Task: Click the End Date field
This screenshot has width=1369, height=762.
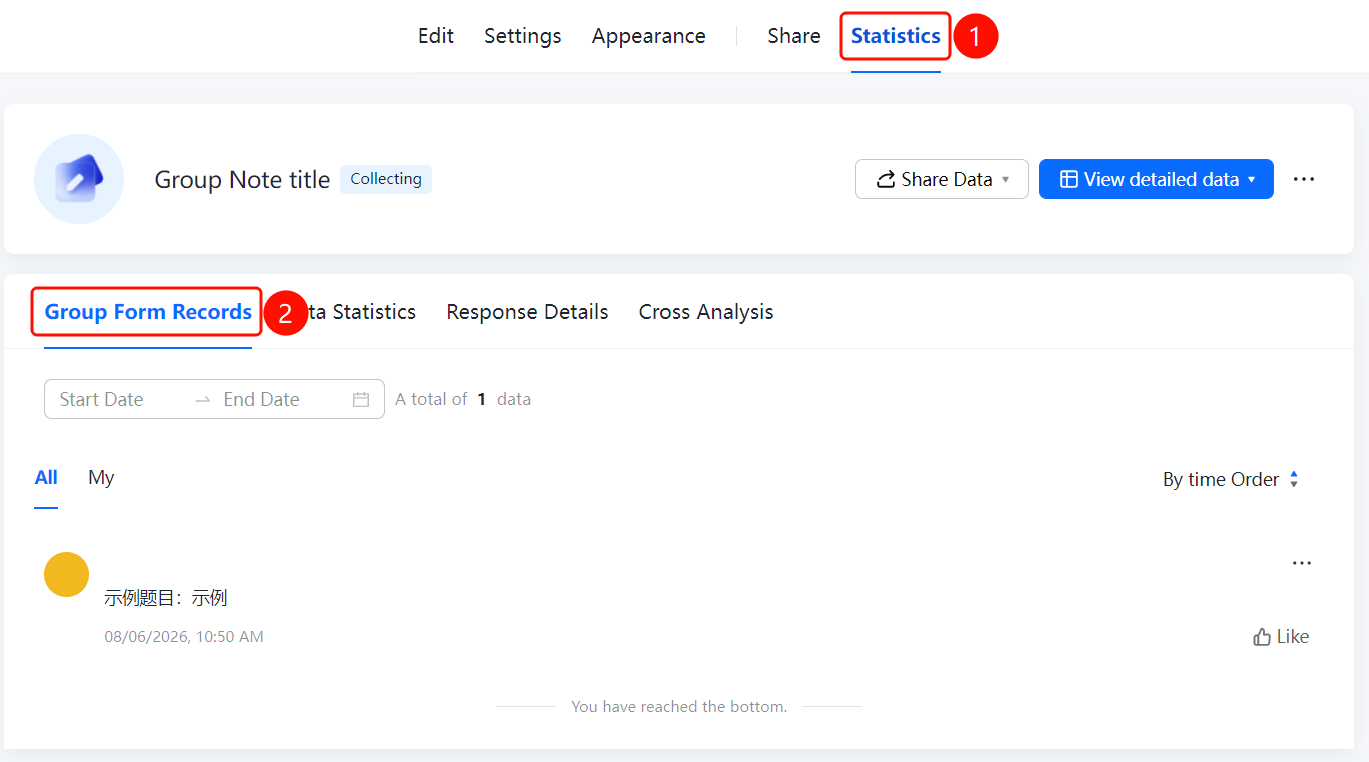Action: click(262, 399)
